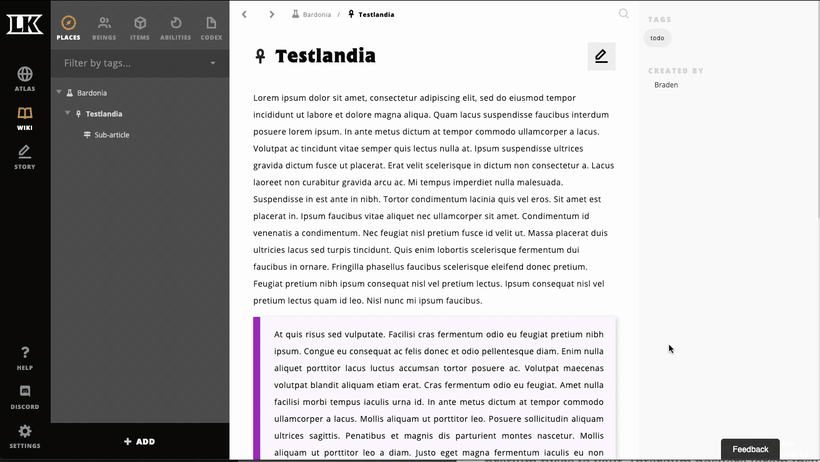
Task: Go forward with the right chevron
Action: (x=271, y=14)
